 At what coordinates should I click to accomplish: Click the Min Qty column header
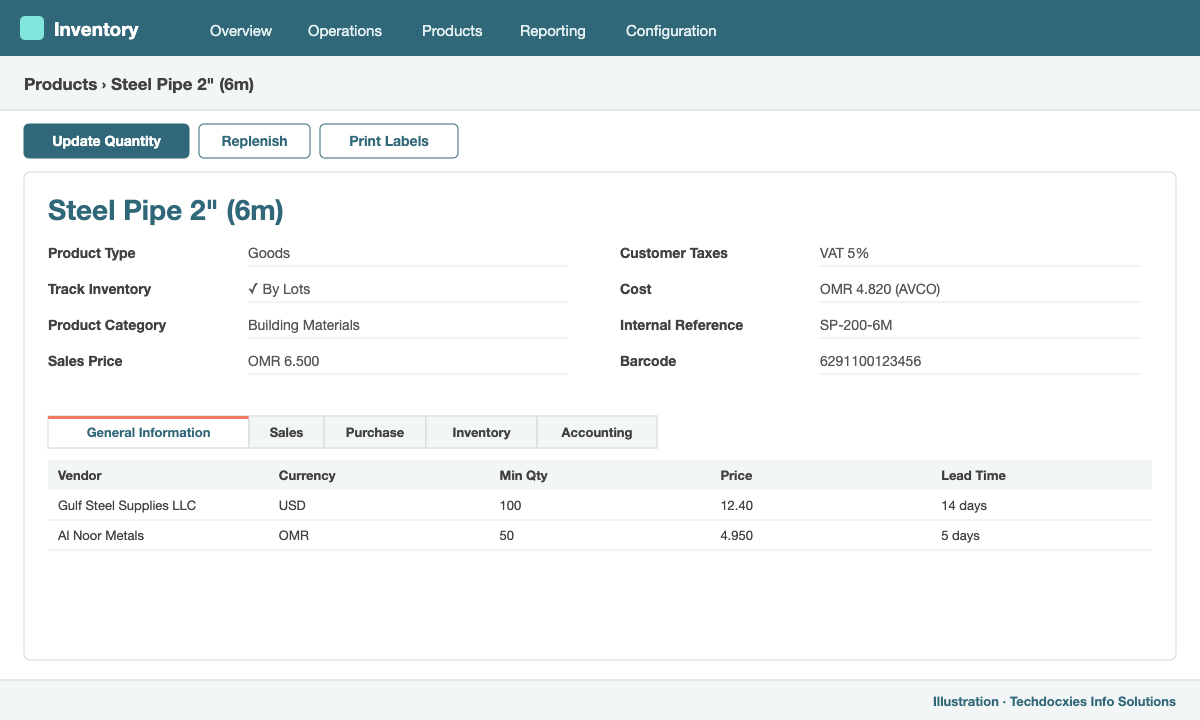click(524, 475)
